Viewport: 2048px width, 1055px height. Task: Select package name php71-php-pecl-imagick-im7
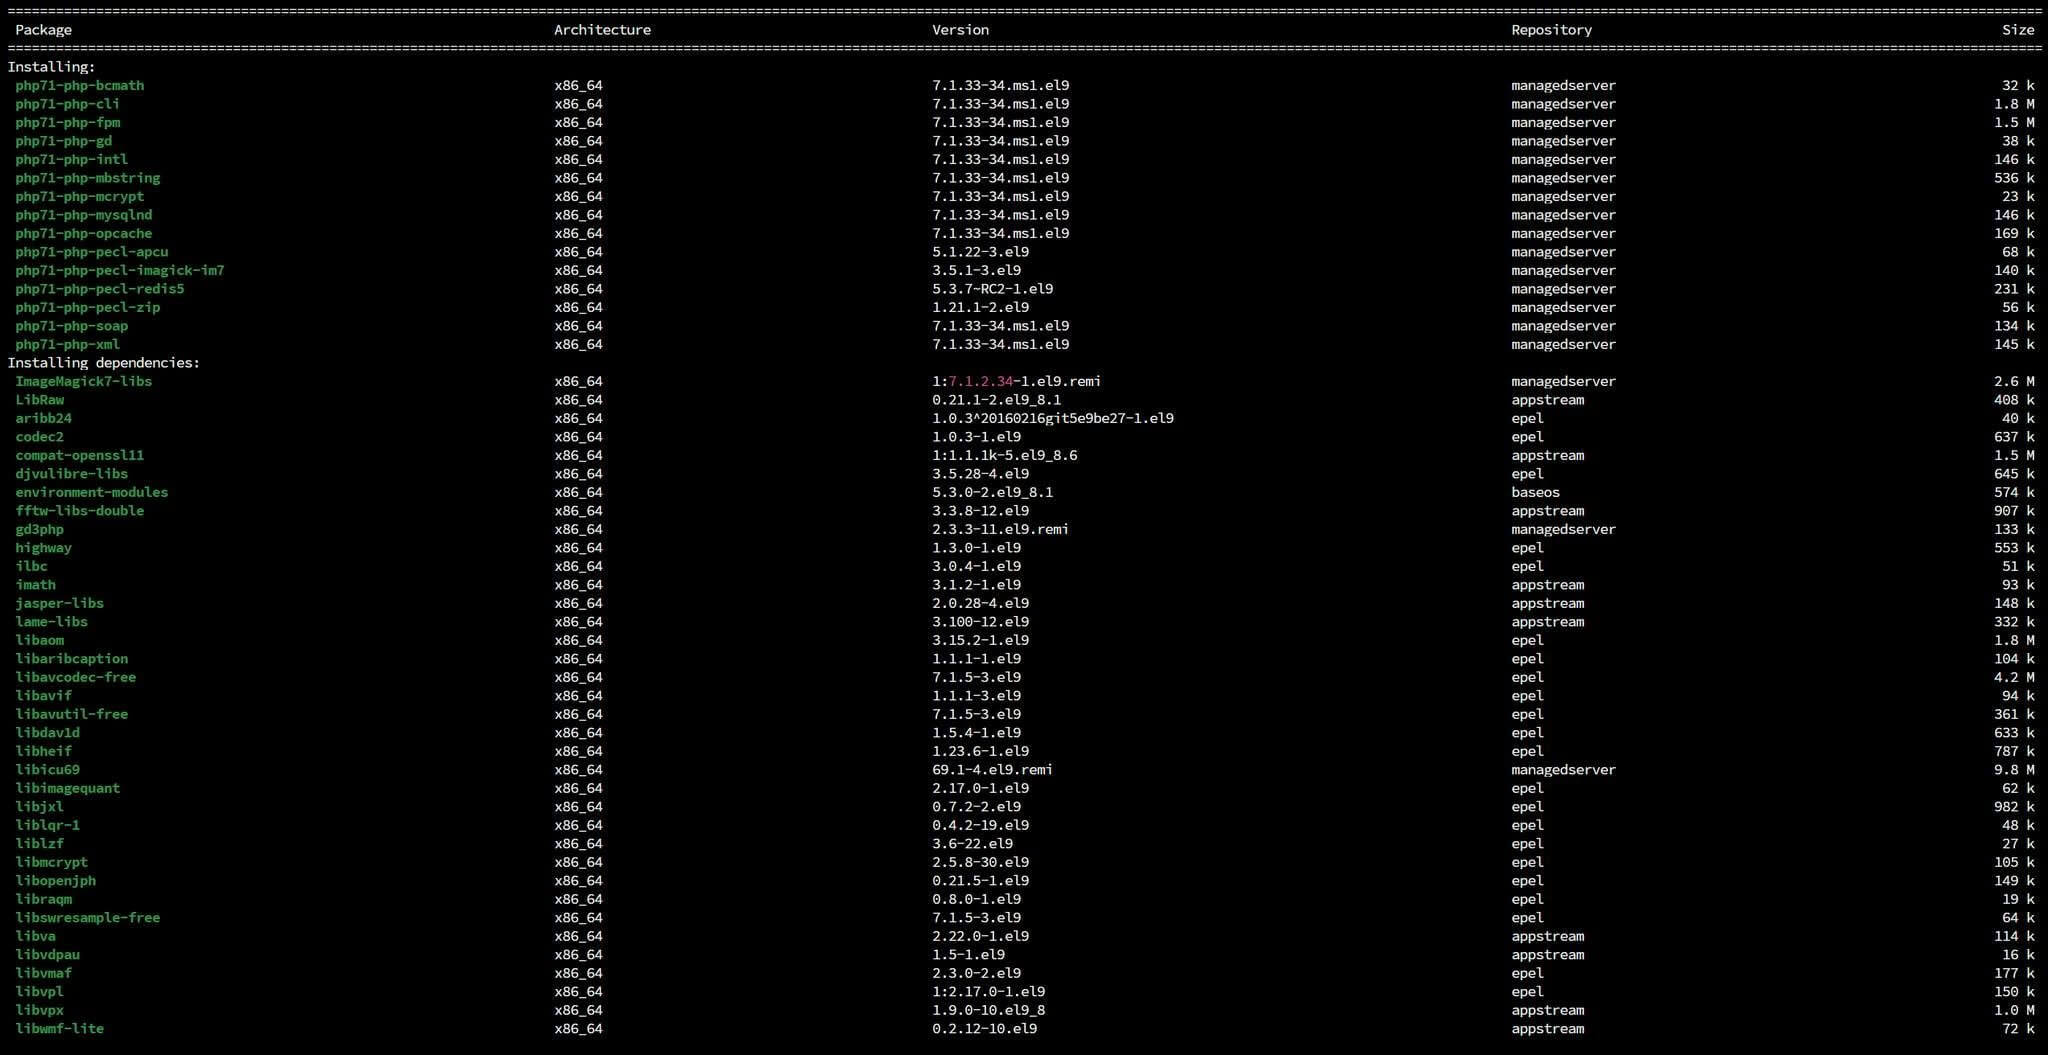[120, 271]
